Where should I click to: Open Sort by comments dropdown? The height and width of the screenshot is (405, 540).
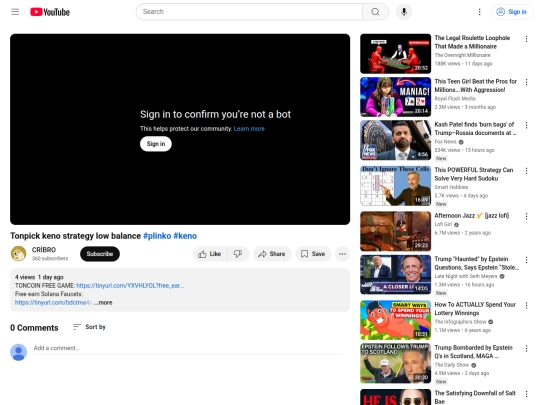[x=89, y=327]
